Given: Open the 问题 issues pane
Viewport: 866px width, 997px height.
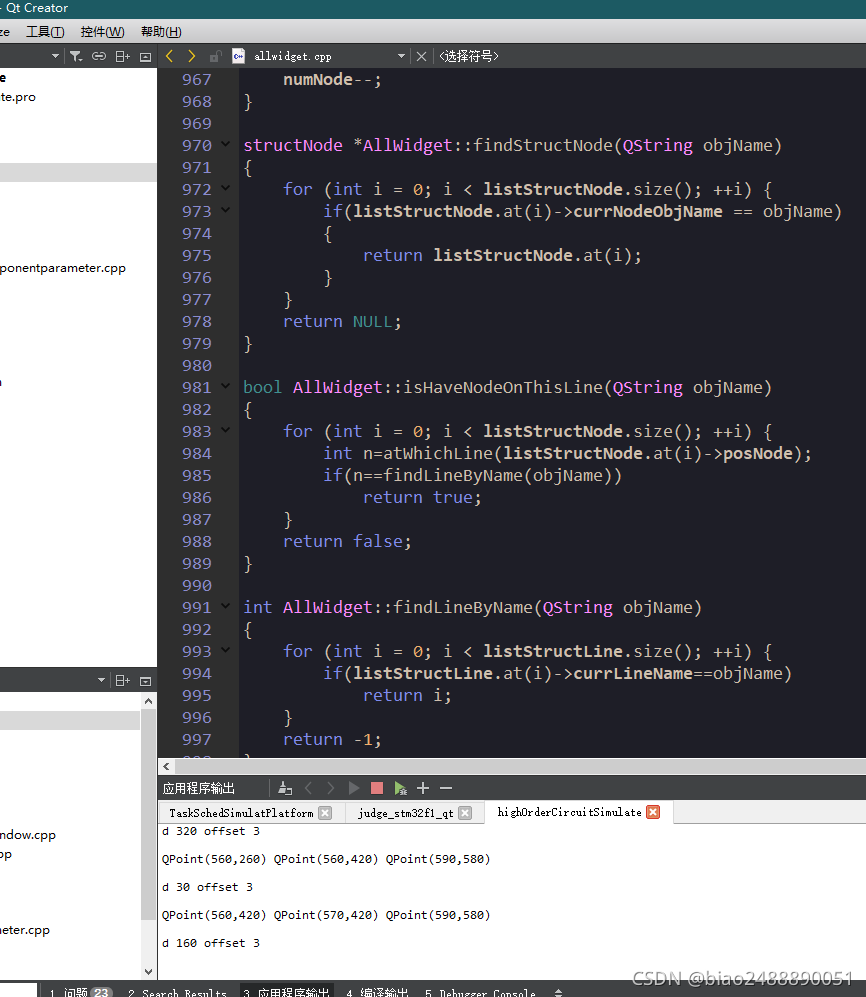Looking at the screenshot, I should pyautogui.click(x=81, y=992).
